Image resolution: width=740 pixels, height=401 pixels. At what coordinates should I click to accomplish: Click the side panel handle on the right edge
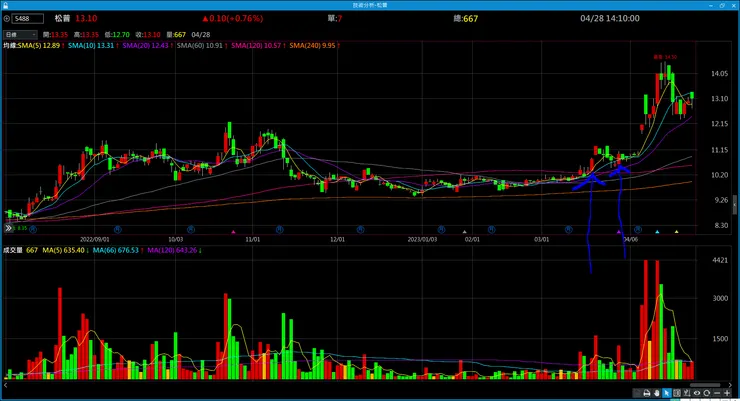point(734,205)
